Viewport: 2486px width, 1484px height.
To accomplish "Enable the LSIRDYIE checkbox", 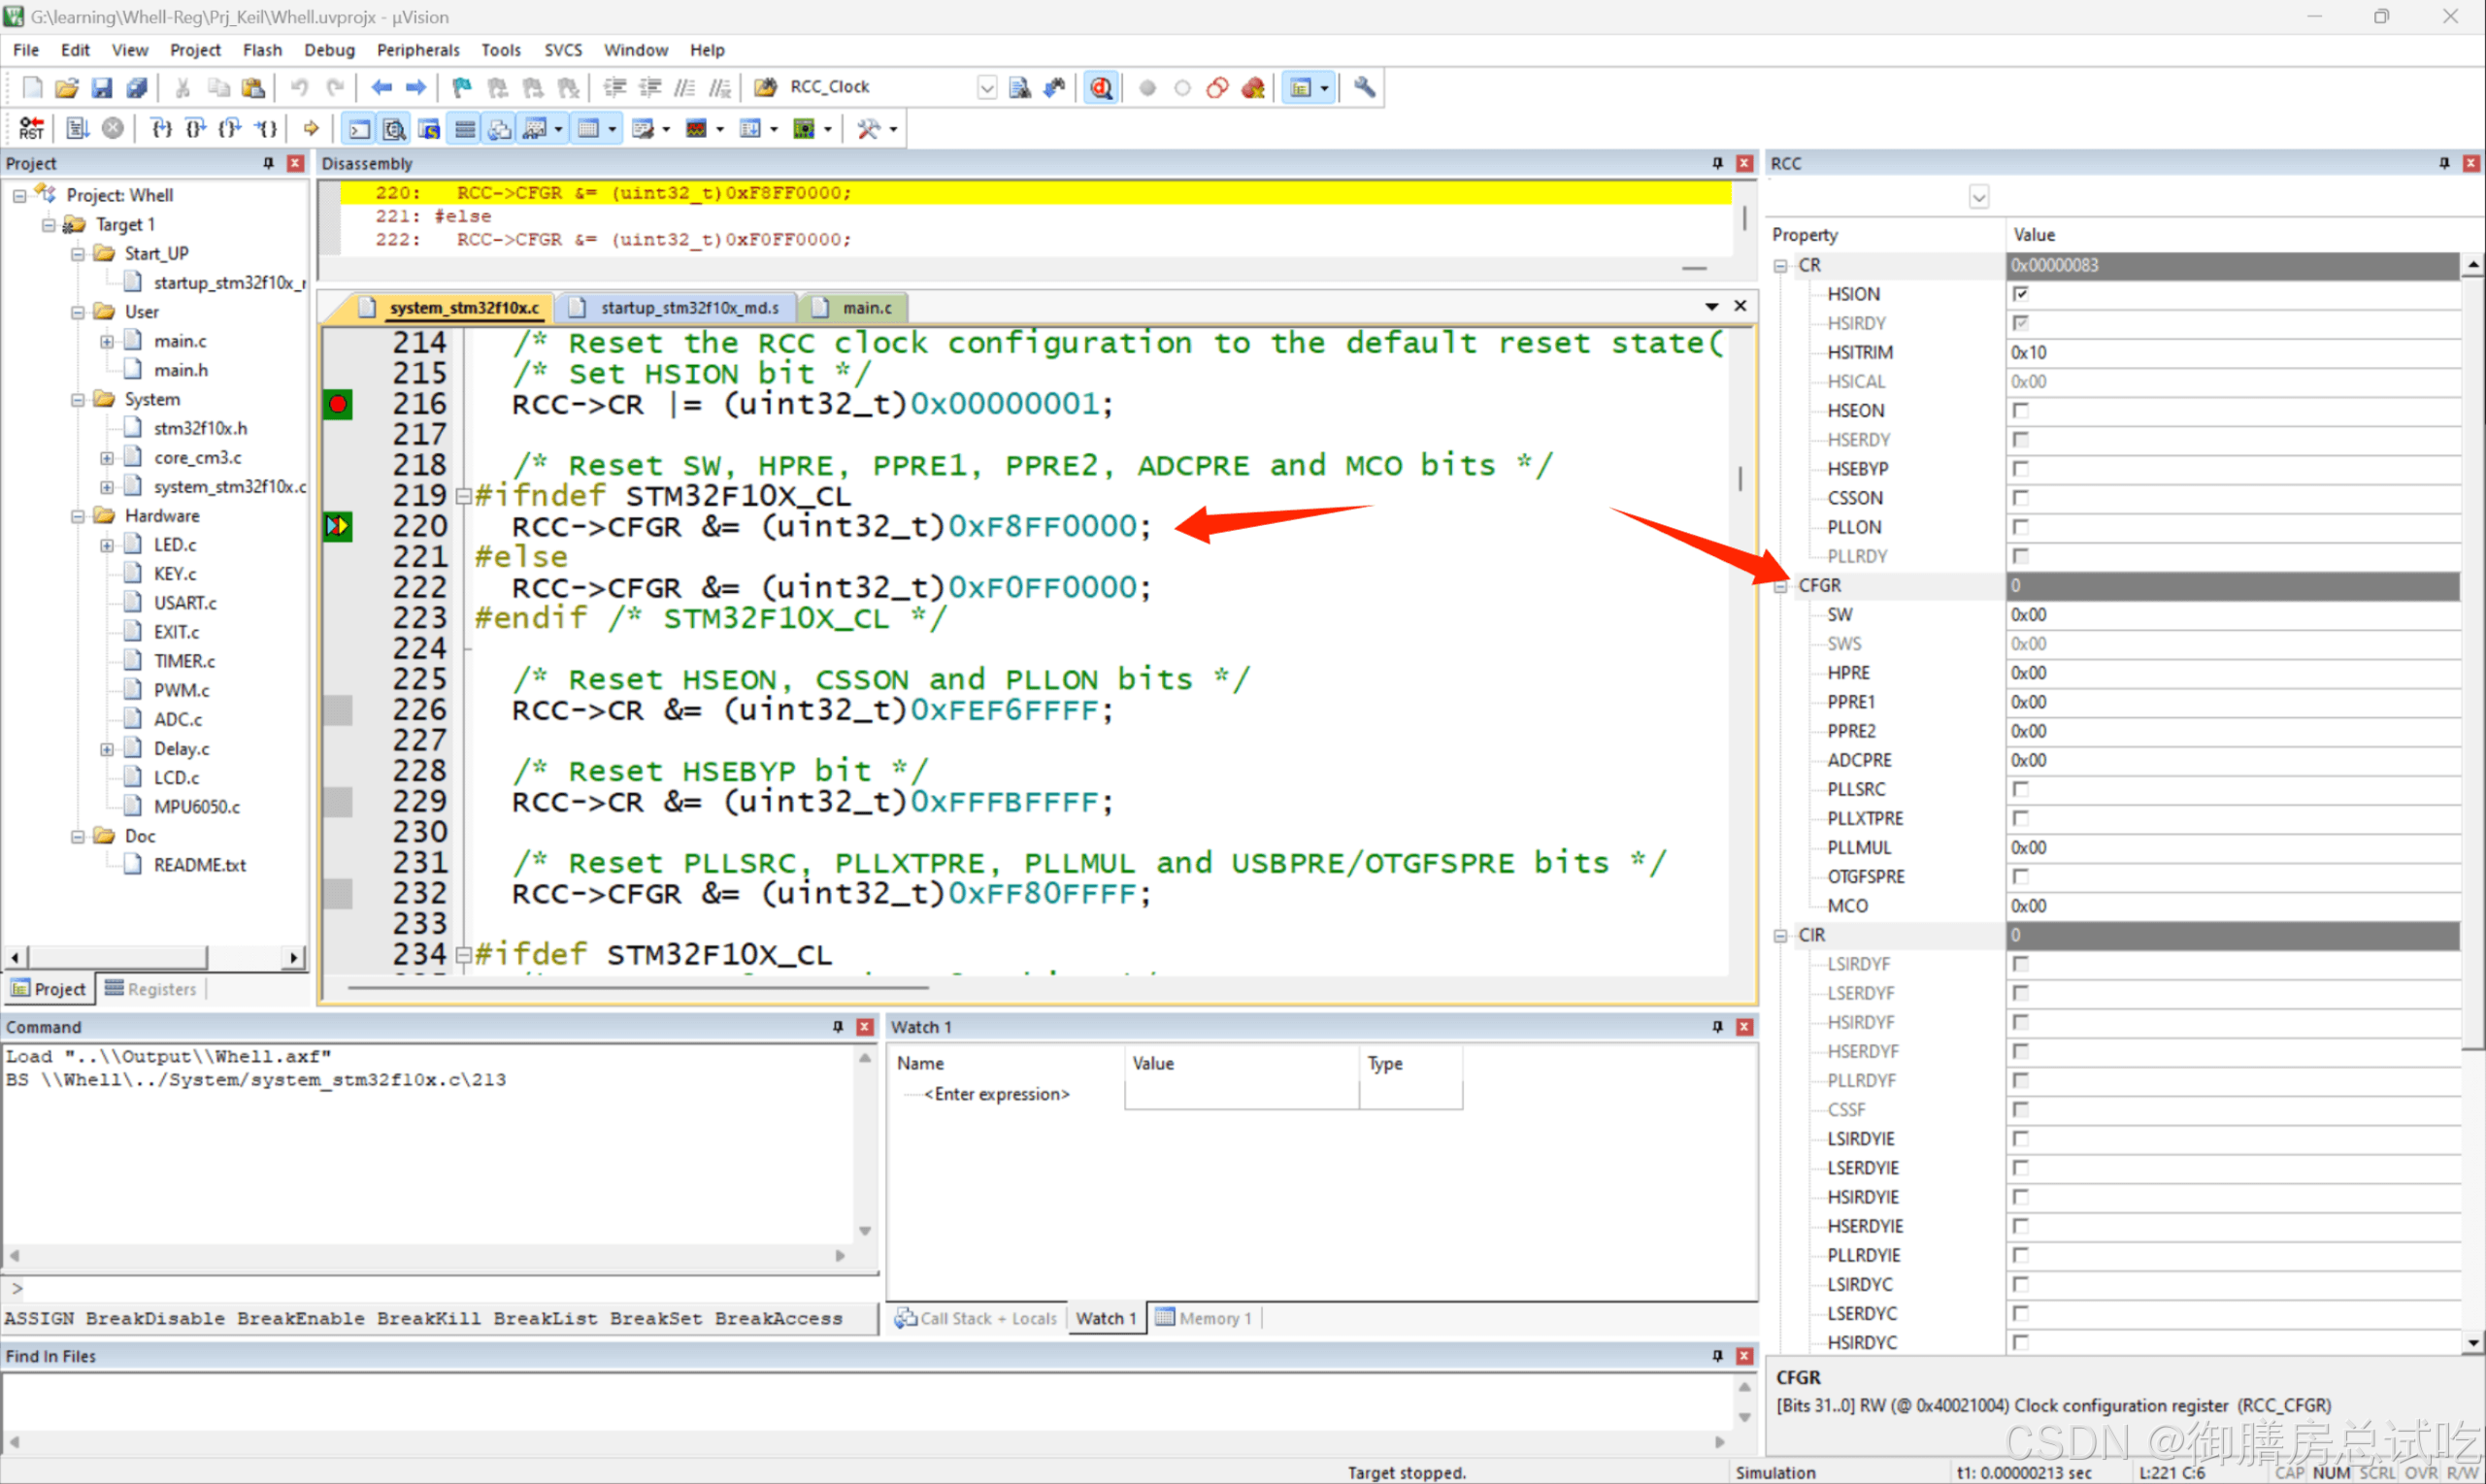I will pos(2020,1138).
